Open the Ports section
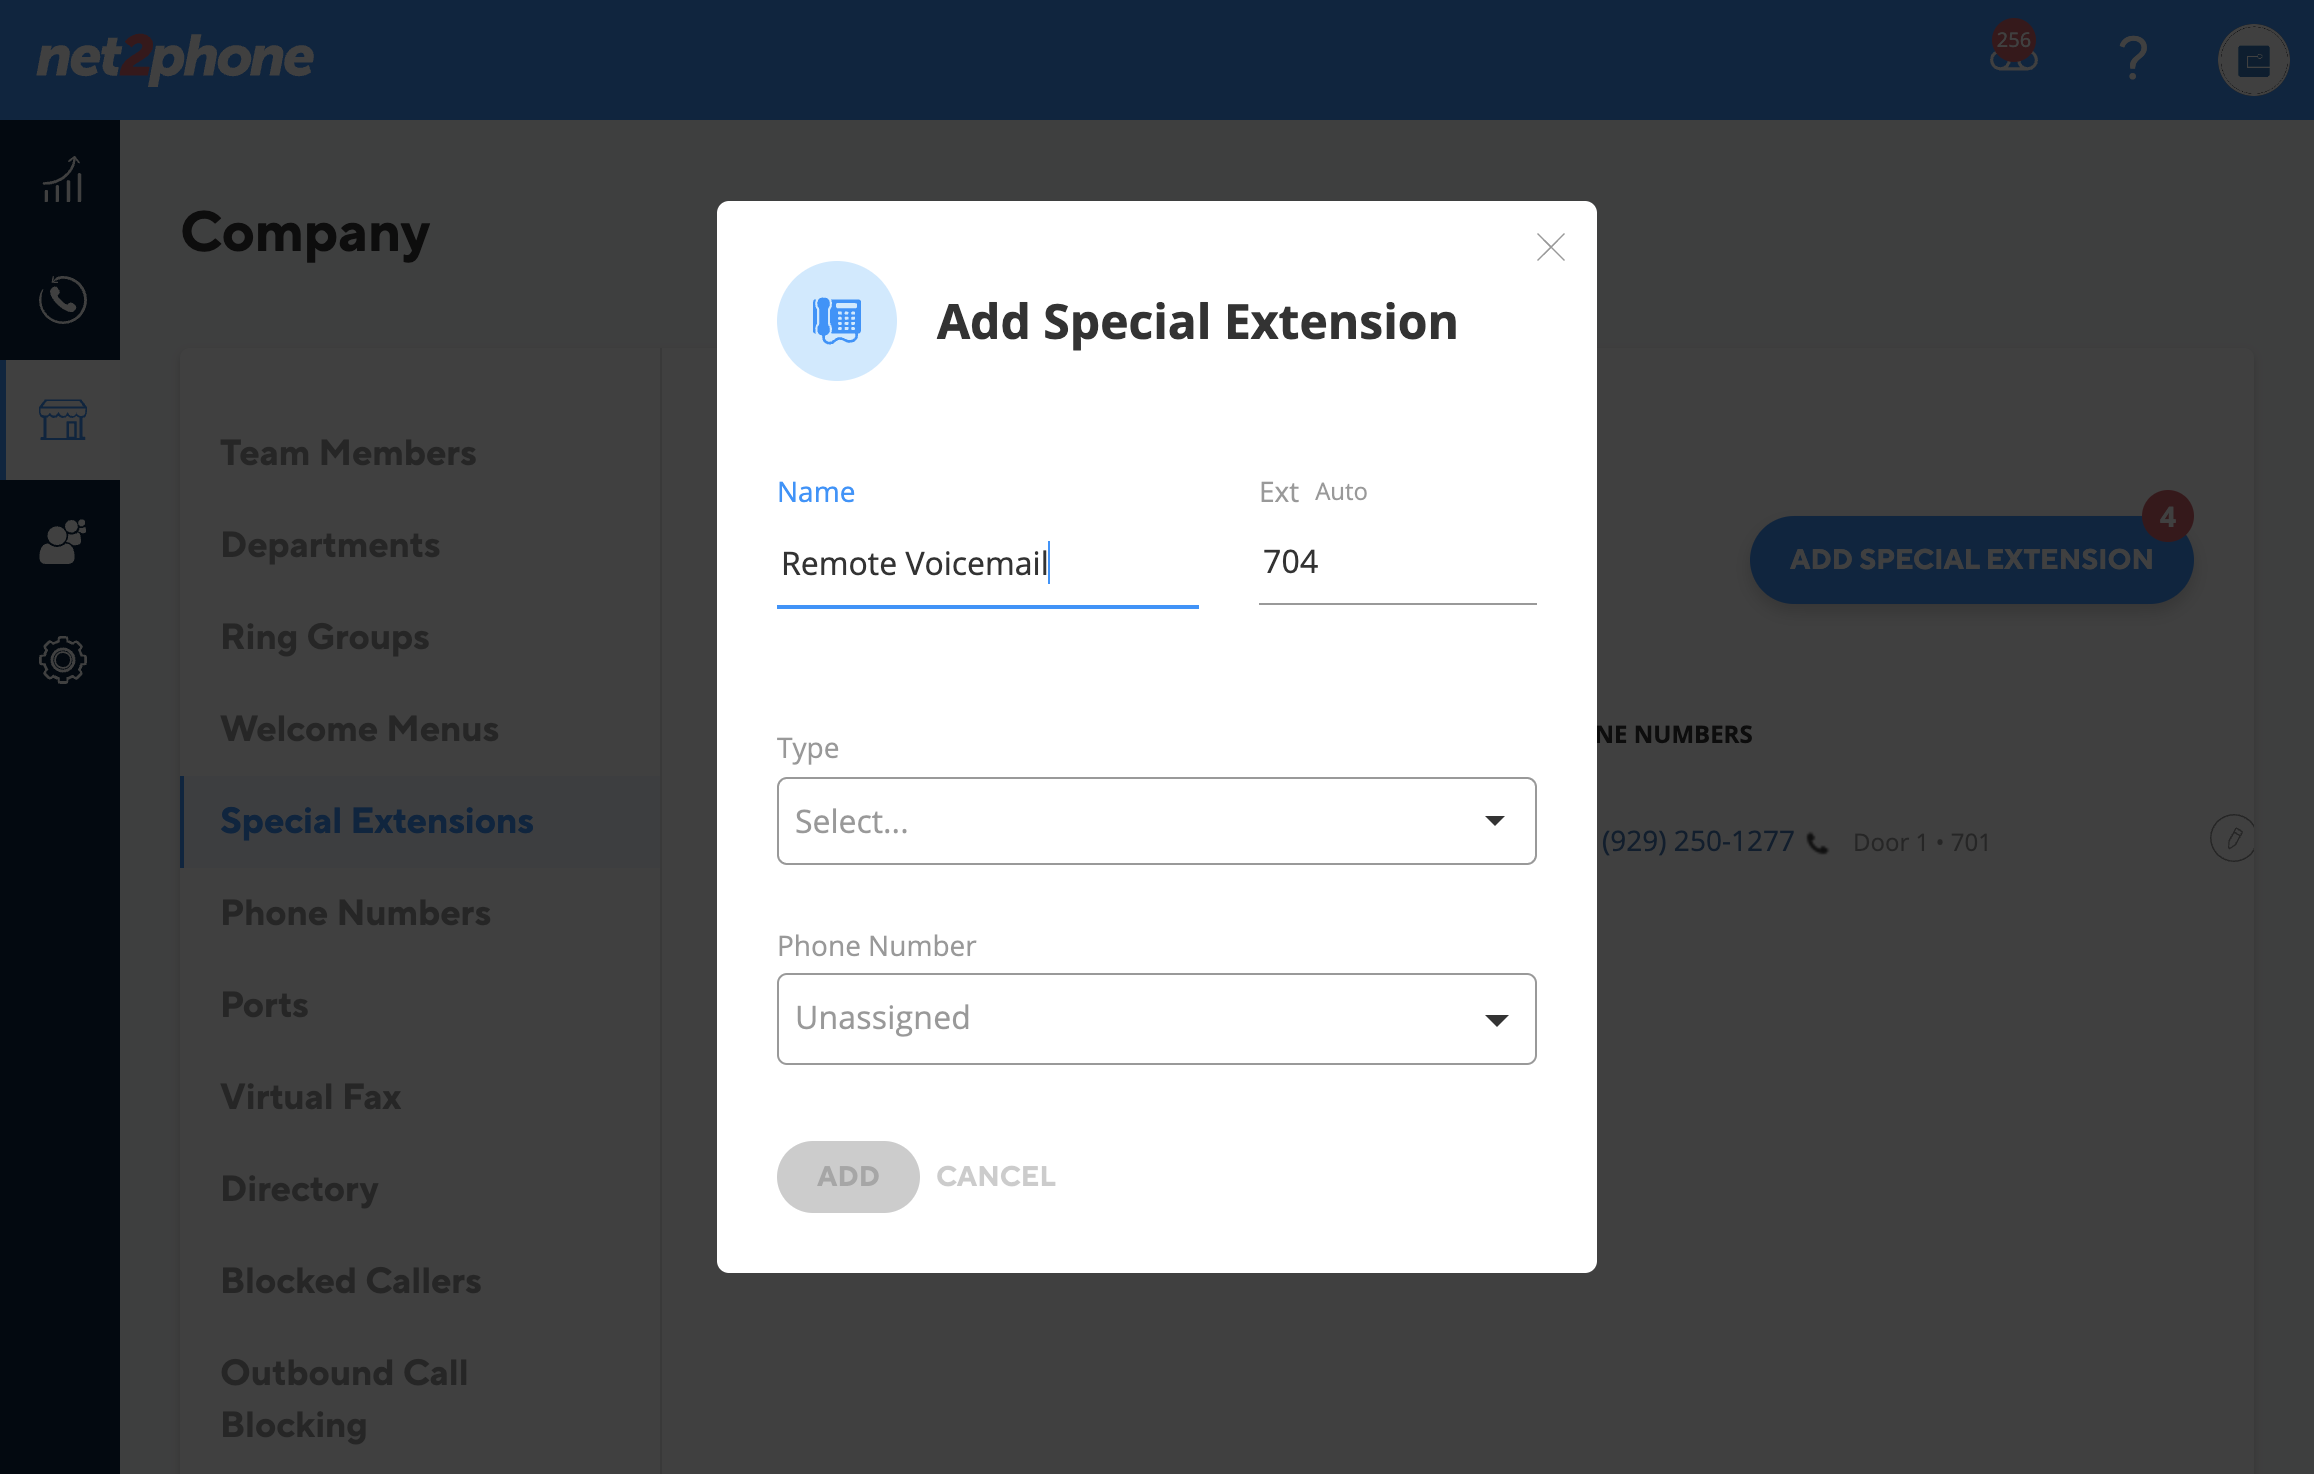 [264, 1005]
